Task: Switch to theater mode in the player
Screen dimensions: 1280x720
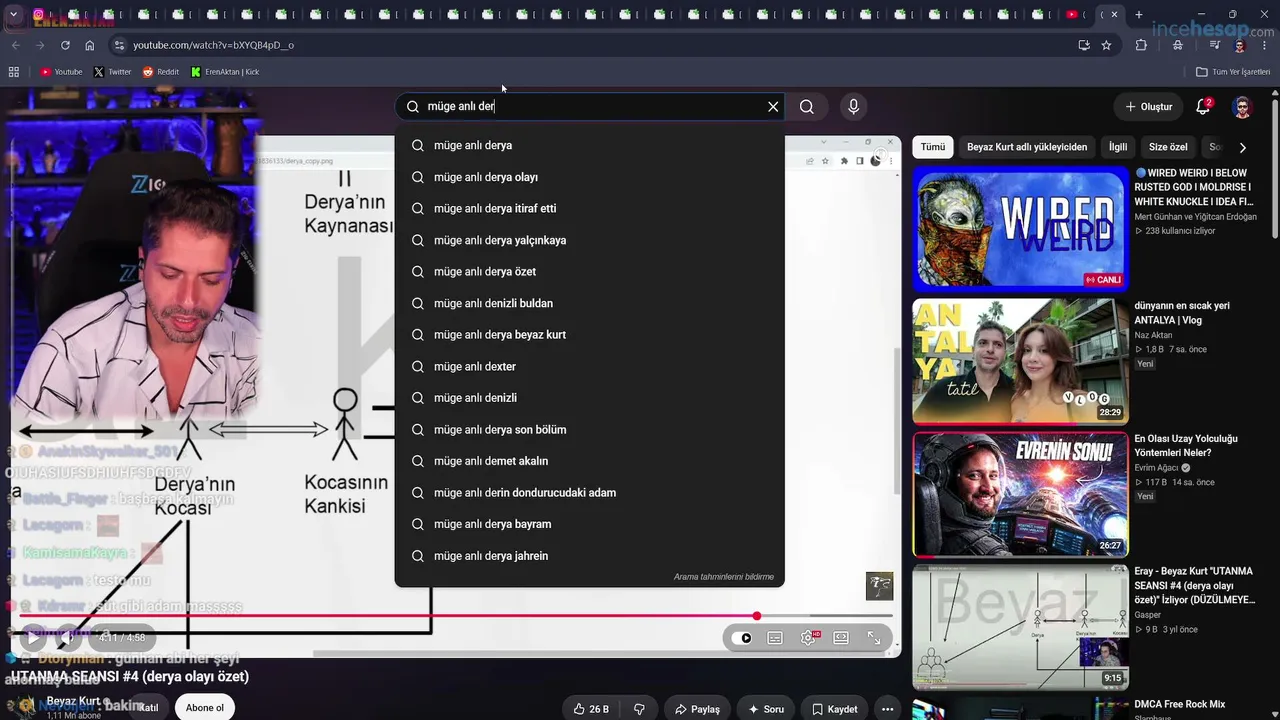Action: pos(841,638)
